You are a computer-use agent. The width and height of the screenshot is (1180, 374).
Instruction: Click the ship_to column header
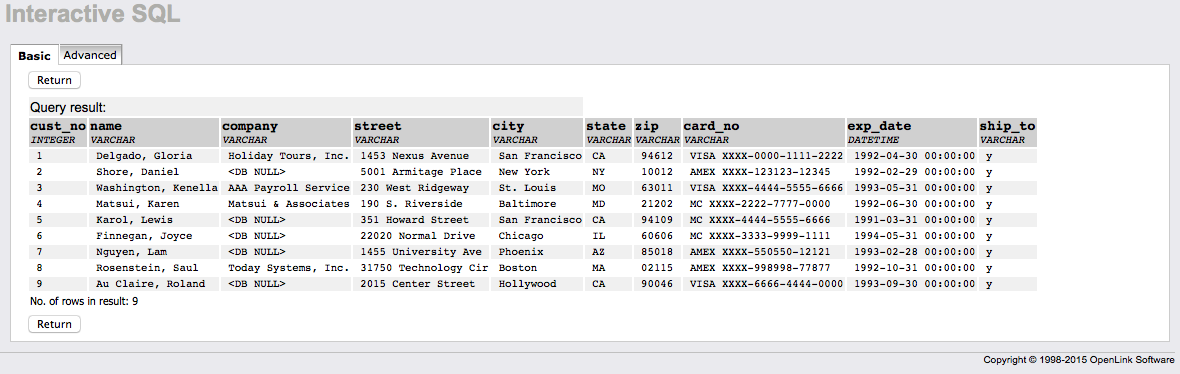(1008, 126)
